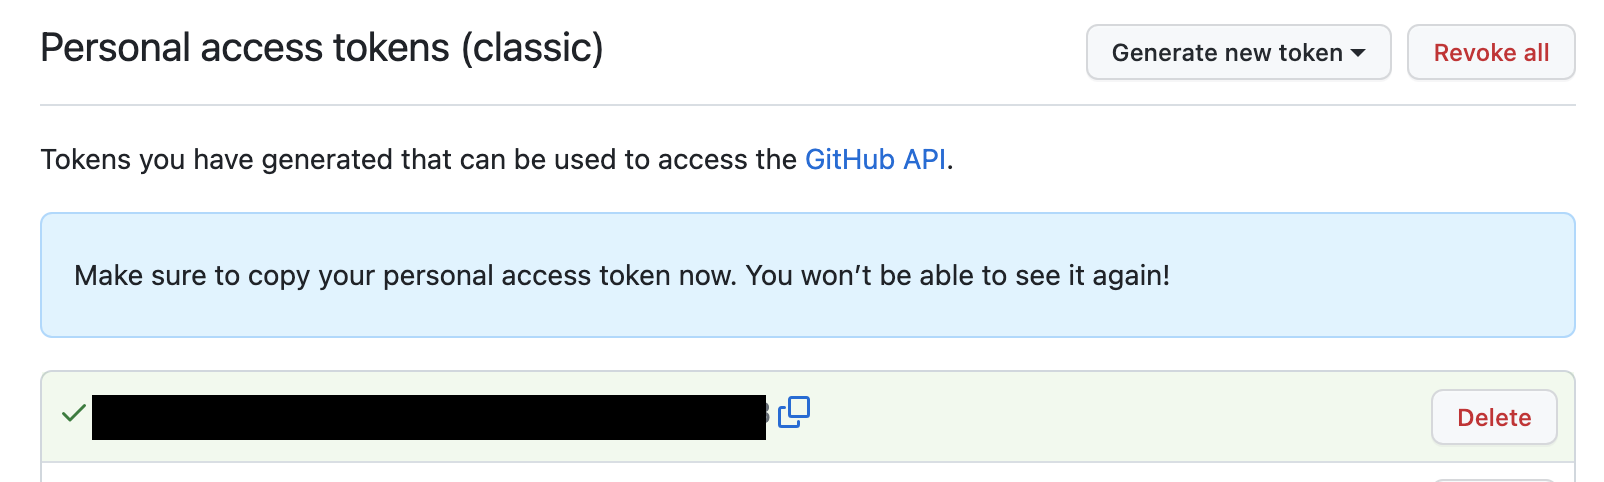Image resolution: width=1604 pixels, height=482 pixels.
Task: Open the Generate new token dropdown
Action: tap(1238, 52)
